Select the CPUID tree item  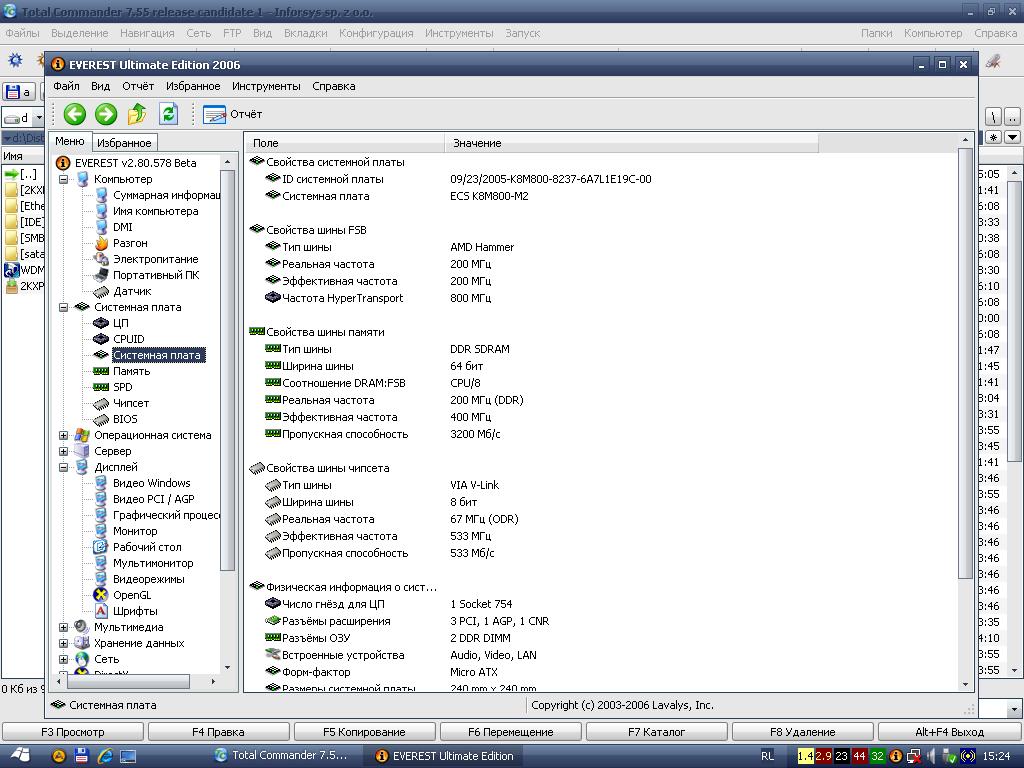[129, 339]
